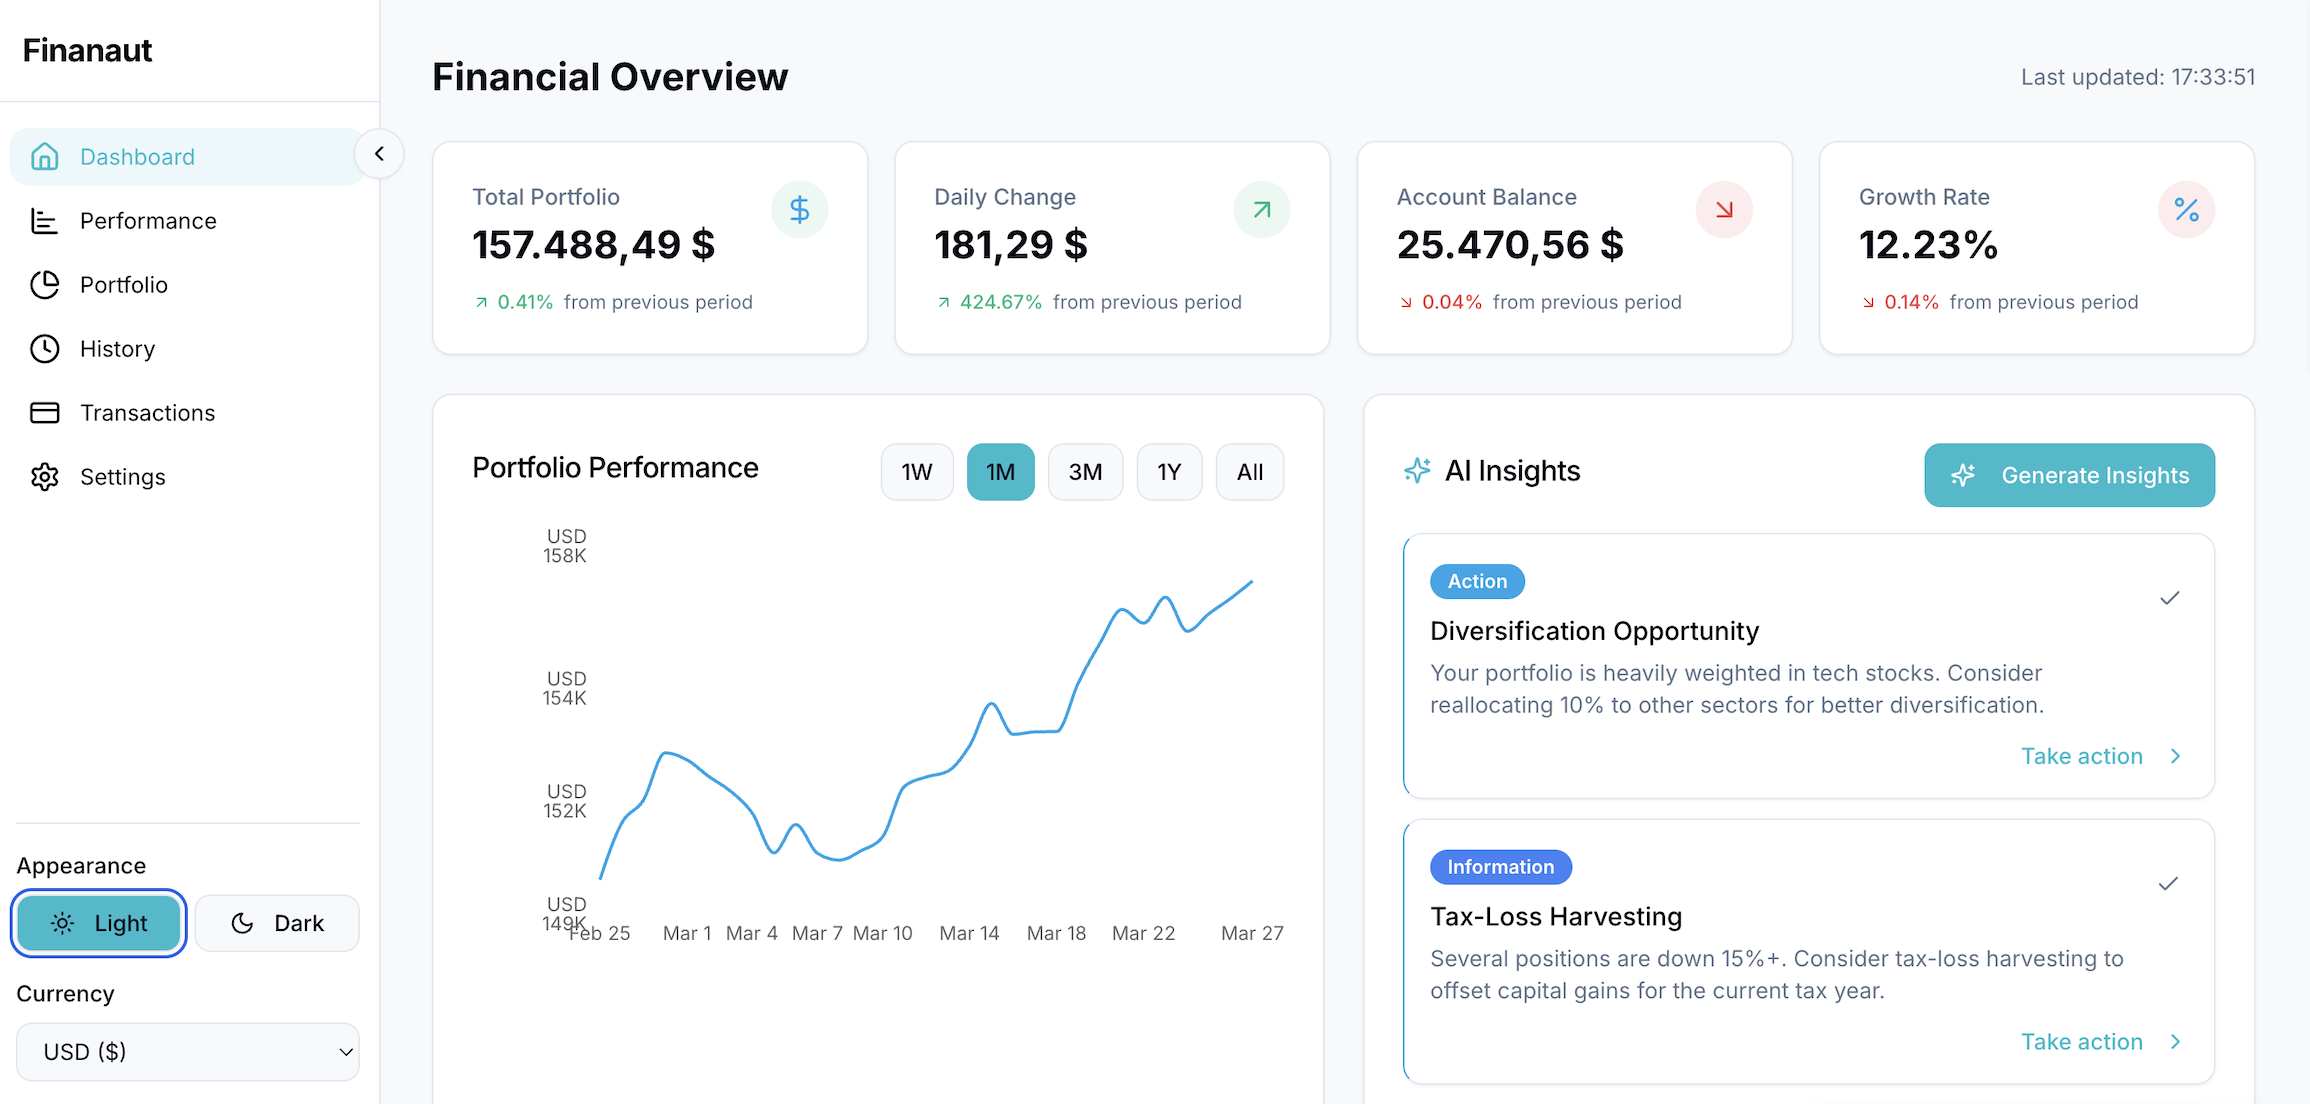The height and width of the screenshot is (1104, 2310).
Task: Click the percent icon on Growth Rate
Action: coord(2186,210)
